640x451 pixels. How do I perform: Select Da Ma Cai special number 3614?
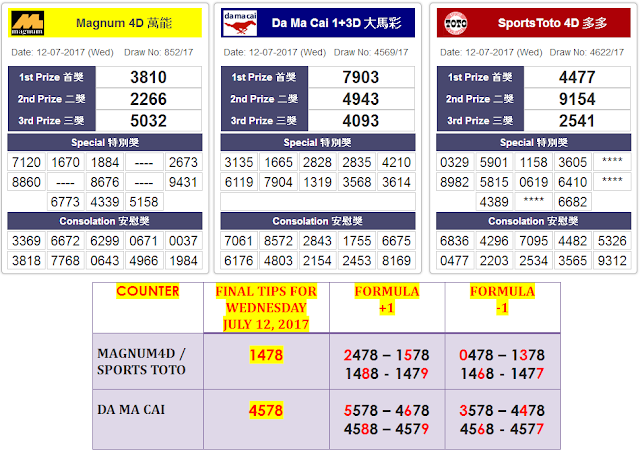point(396,182)
